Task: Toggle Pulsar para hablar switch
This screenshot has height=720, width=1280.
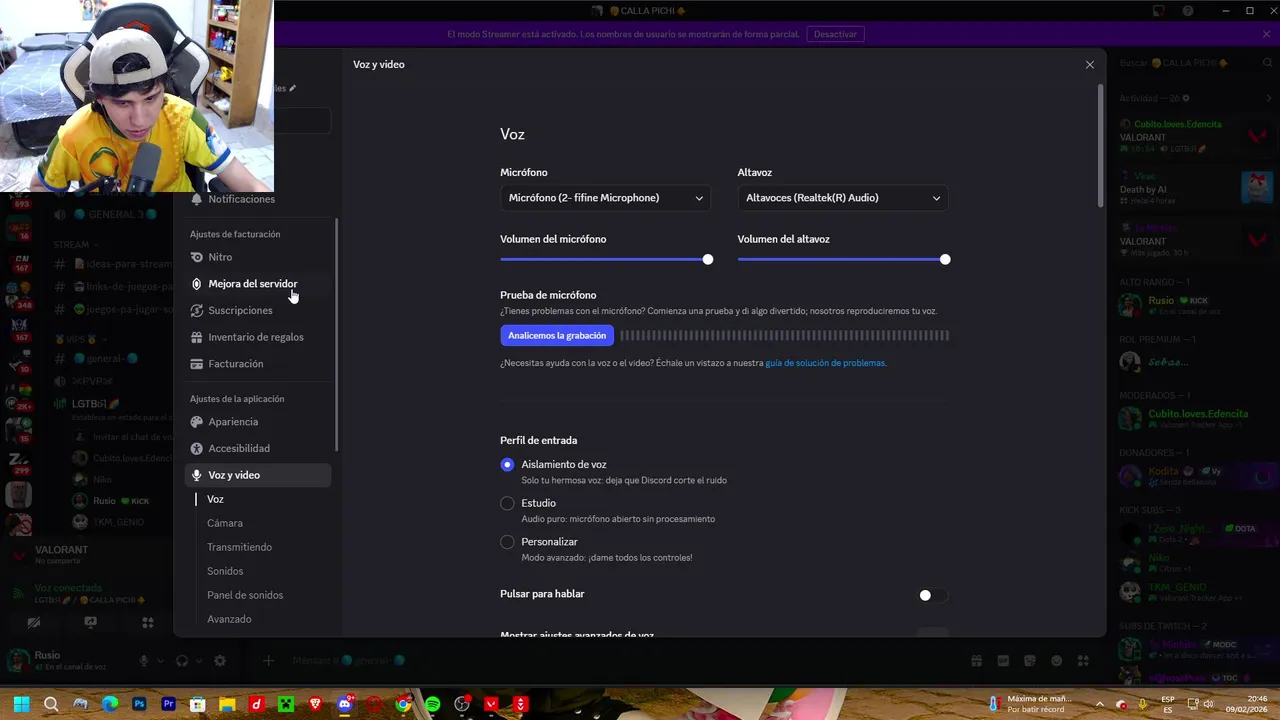Action: [x=933, y=595]
